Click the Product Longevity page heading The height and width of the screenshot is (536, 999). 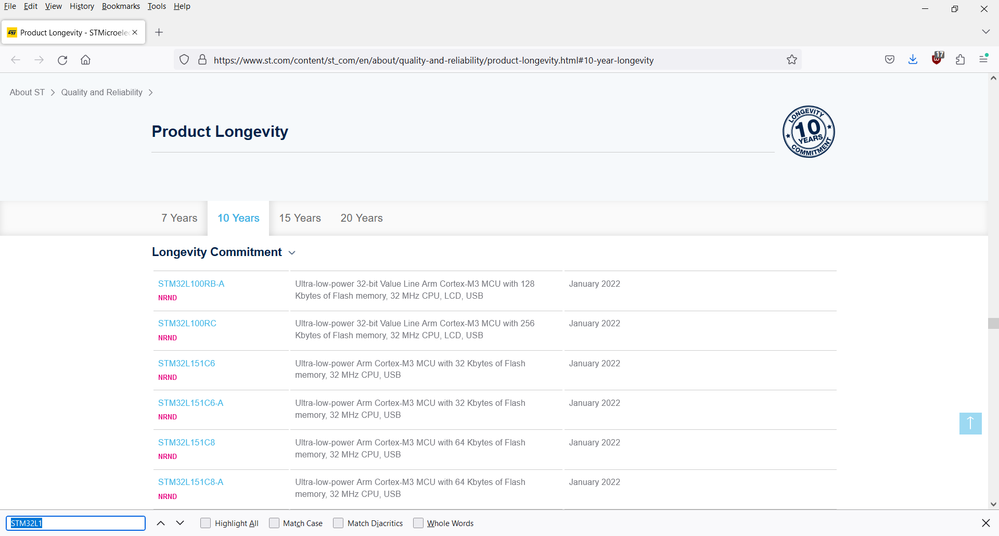220,131
